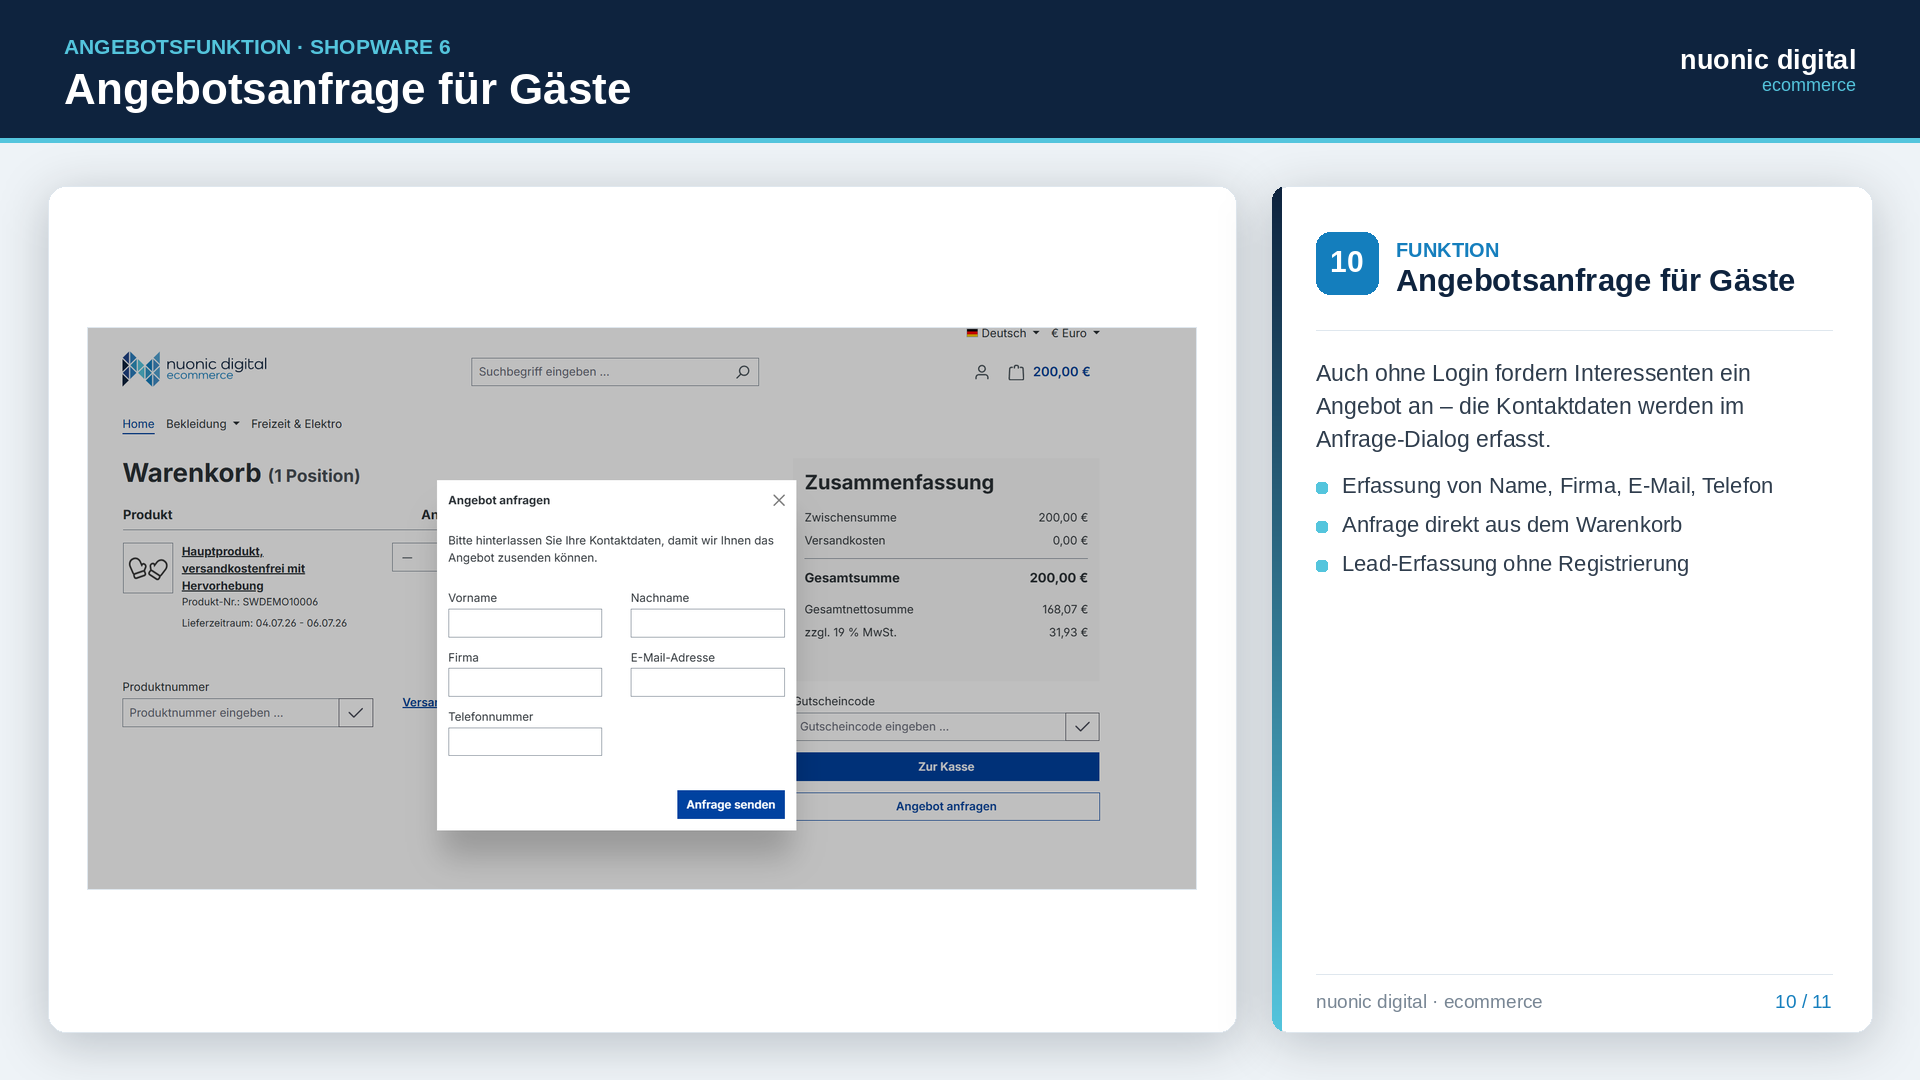The height and width of the screenshot is (1080, 1920).
Task: Decrease quantity with the minus button
Action: [407, 557]
